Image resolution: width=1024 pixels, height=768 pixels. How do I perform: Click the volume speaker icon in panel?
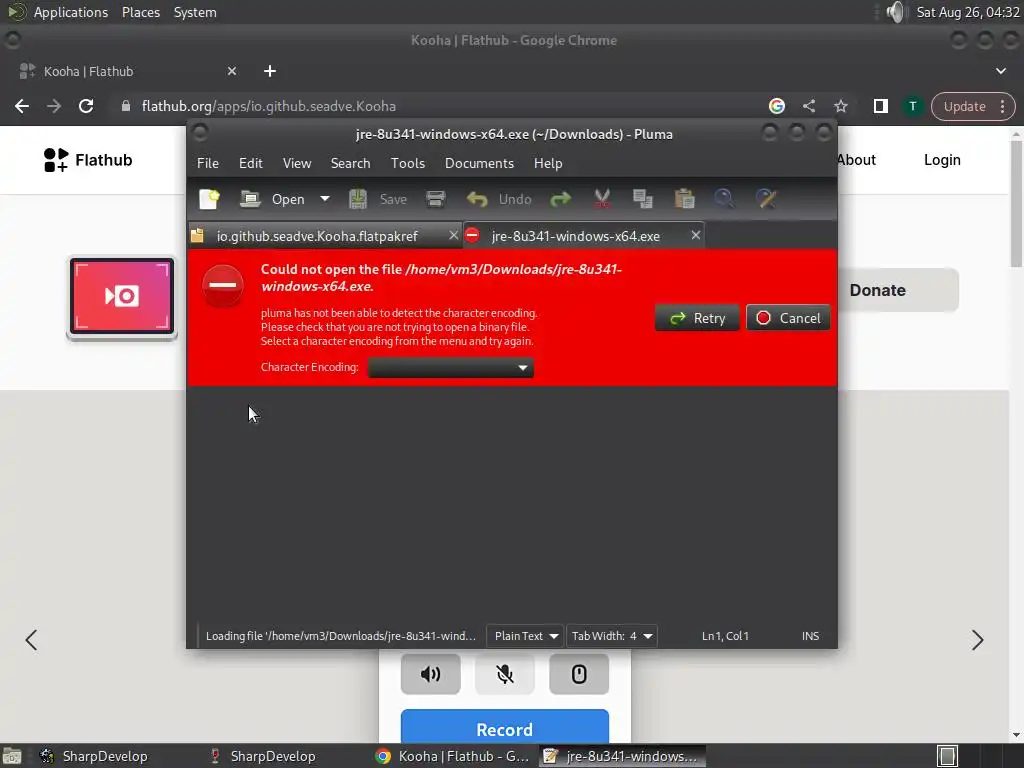coord(897,12)
